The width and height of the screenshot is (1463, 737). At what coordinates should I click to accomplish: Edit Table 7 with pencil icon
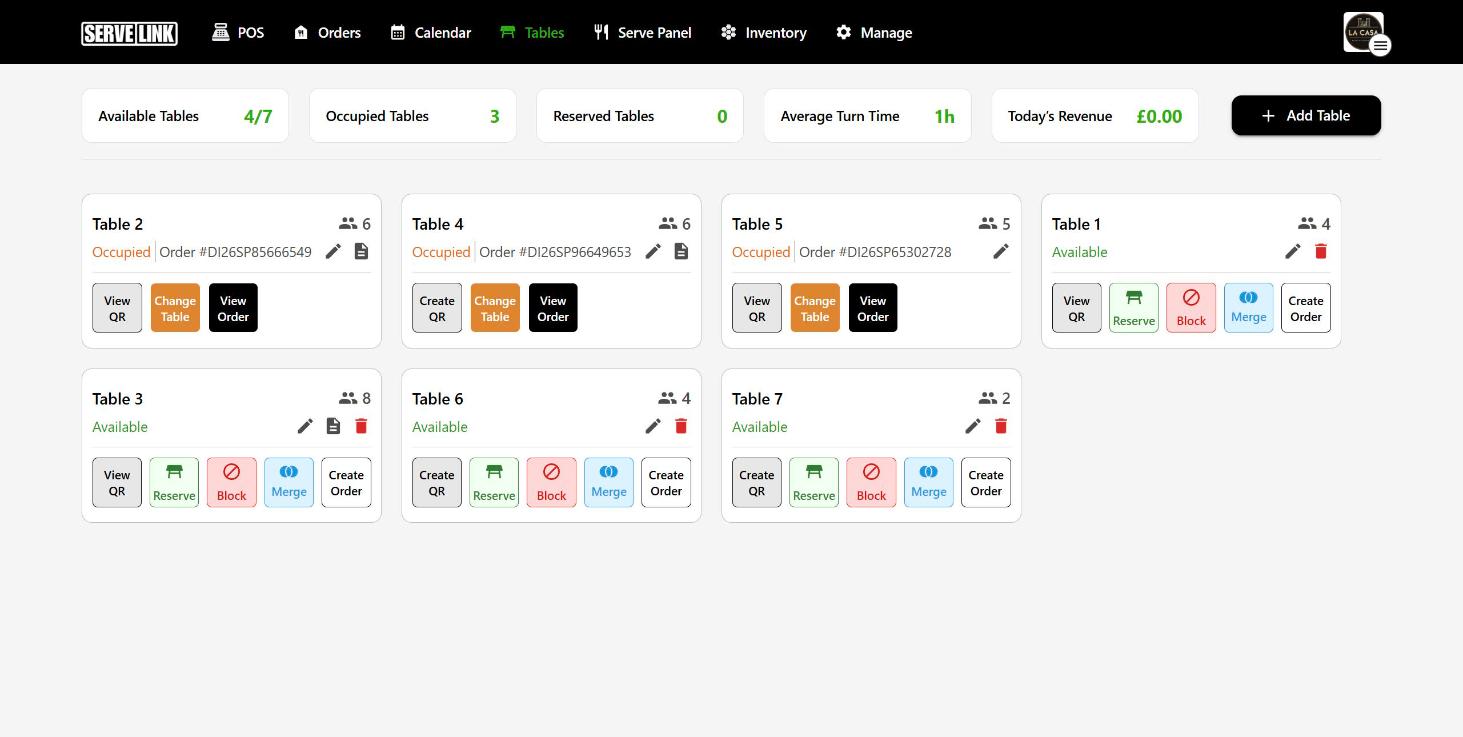tap(973, 426)
